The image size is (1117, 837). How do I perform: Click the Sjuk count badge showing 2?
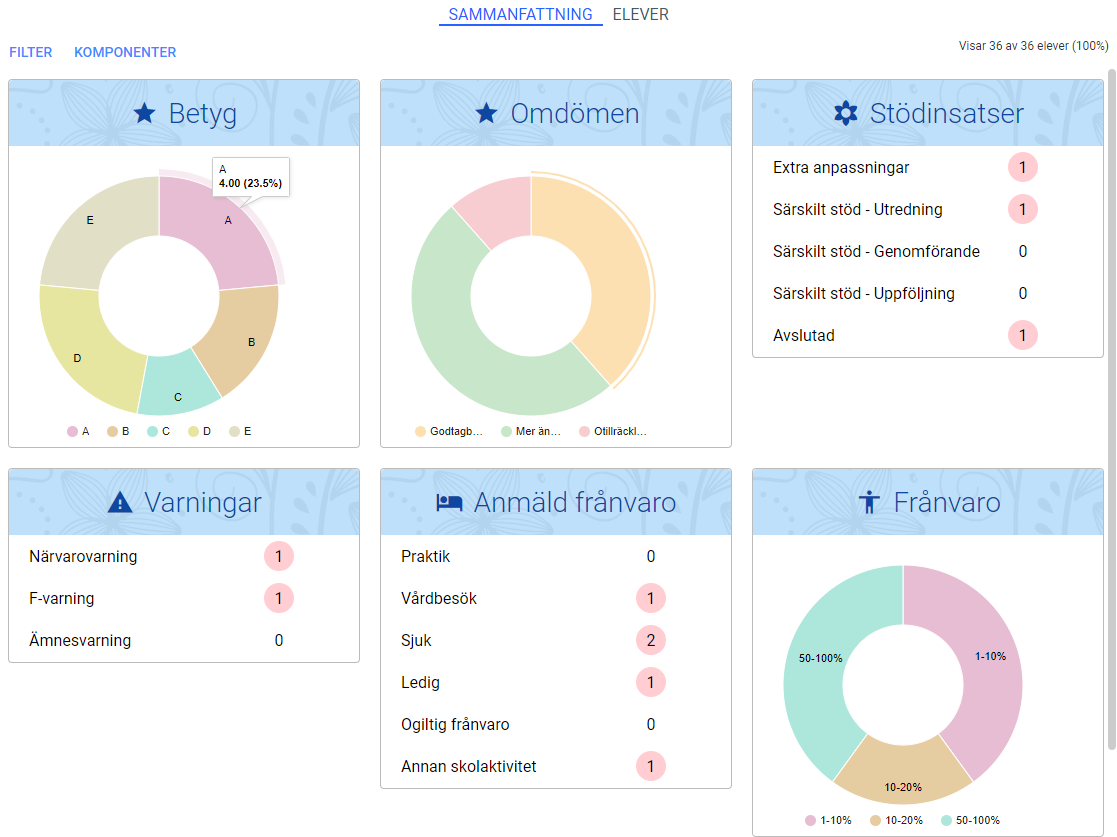point(650,640)
